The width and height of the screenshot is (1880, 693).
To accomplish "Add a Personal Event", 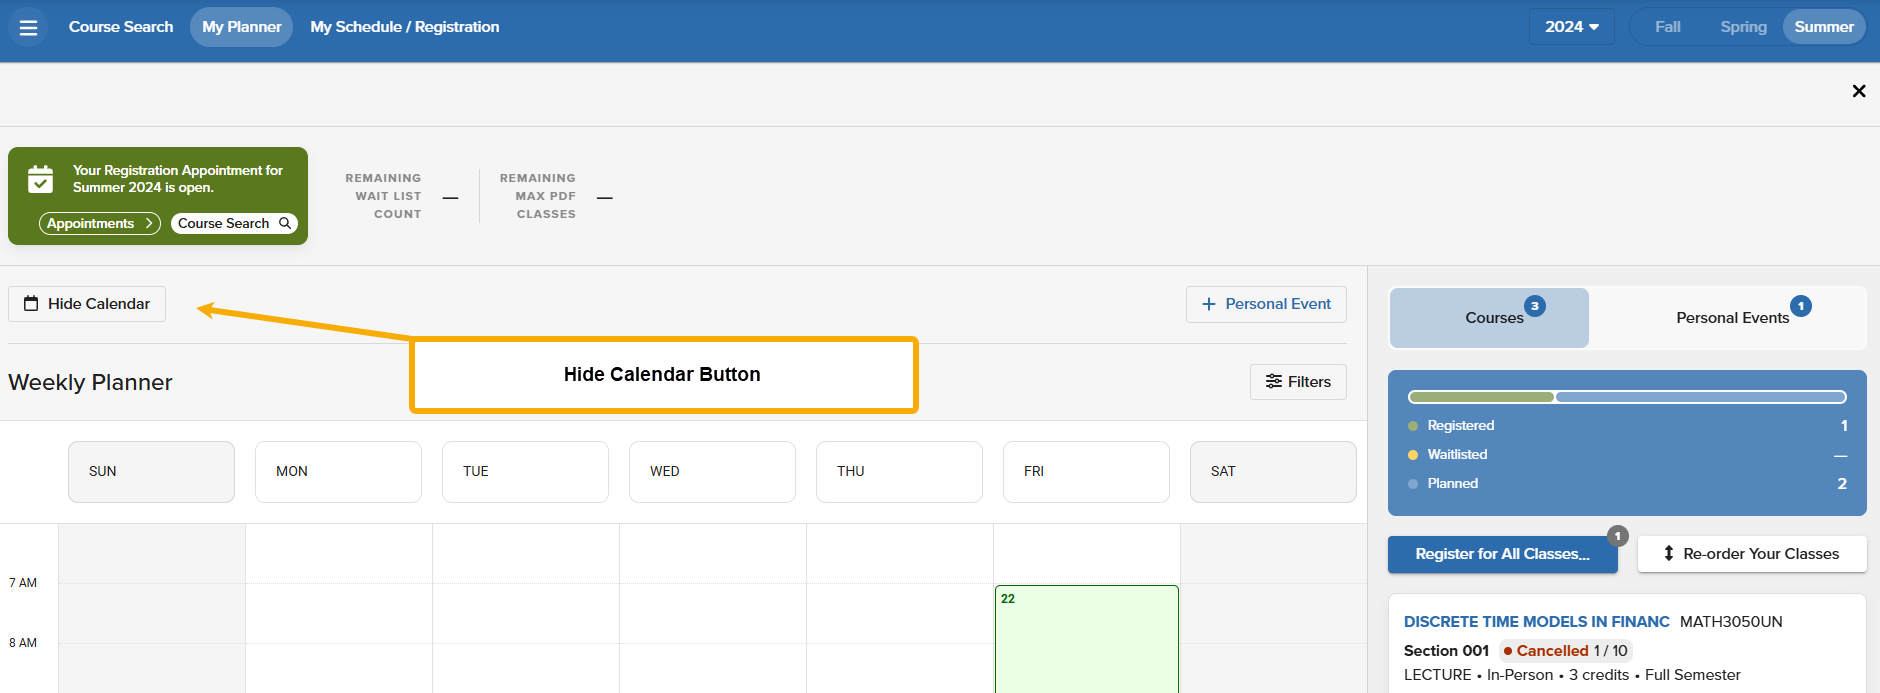I will click(1266, 304).
